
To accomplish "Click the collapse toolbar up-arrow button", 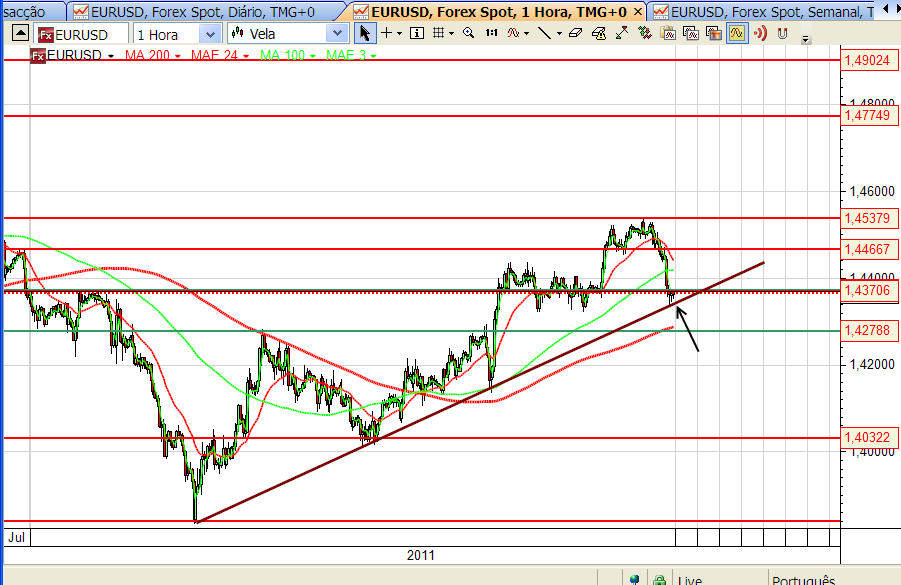I will 20,33.
